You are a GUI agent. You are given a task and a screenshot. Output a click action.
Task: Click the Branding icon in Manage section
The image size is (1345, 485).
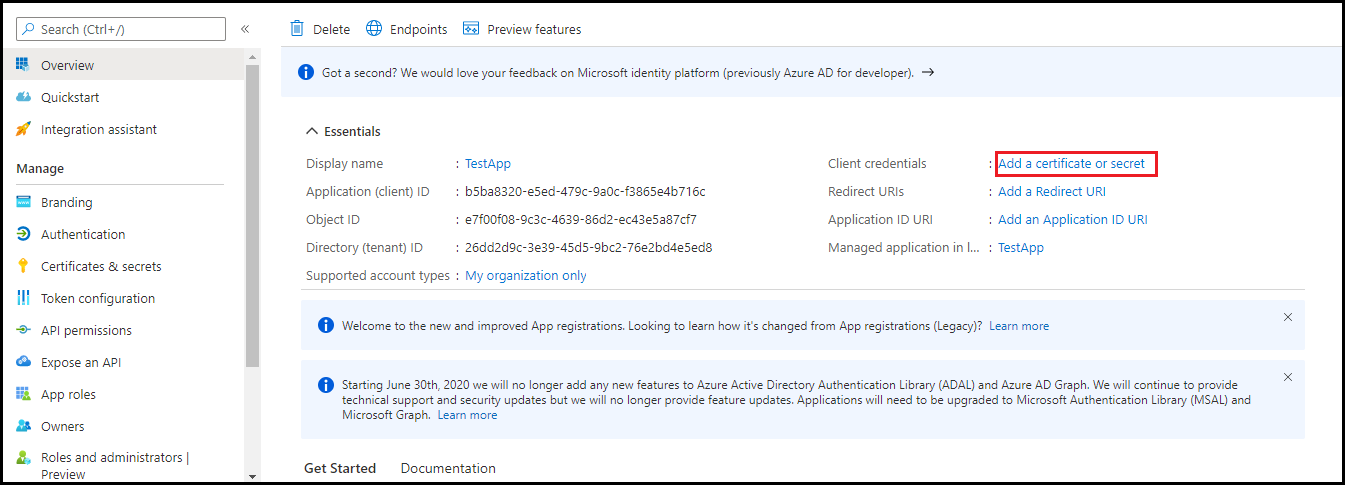pyautogui.click(x=23, y=202)
